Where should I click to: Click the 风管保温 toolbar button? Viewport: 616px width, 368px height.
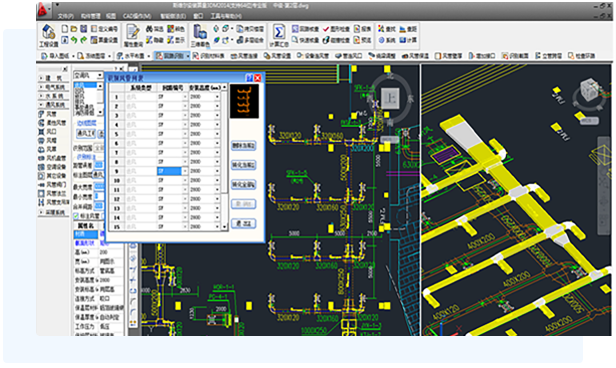coord(415,56)
